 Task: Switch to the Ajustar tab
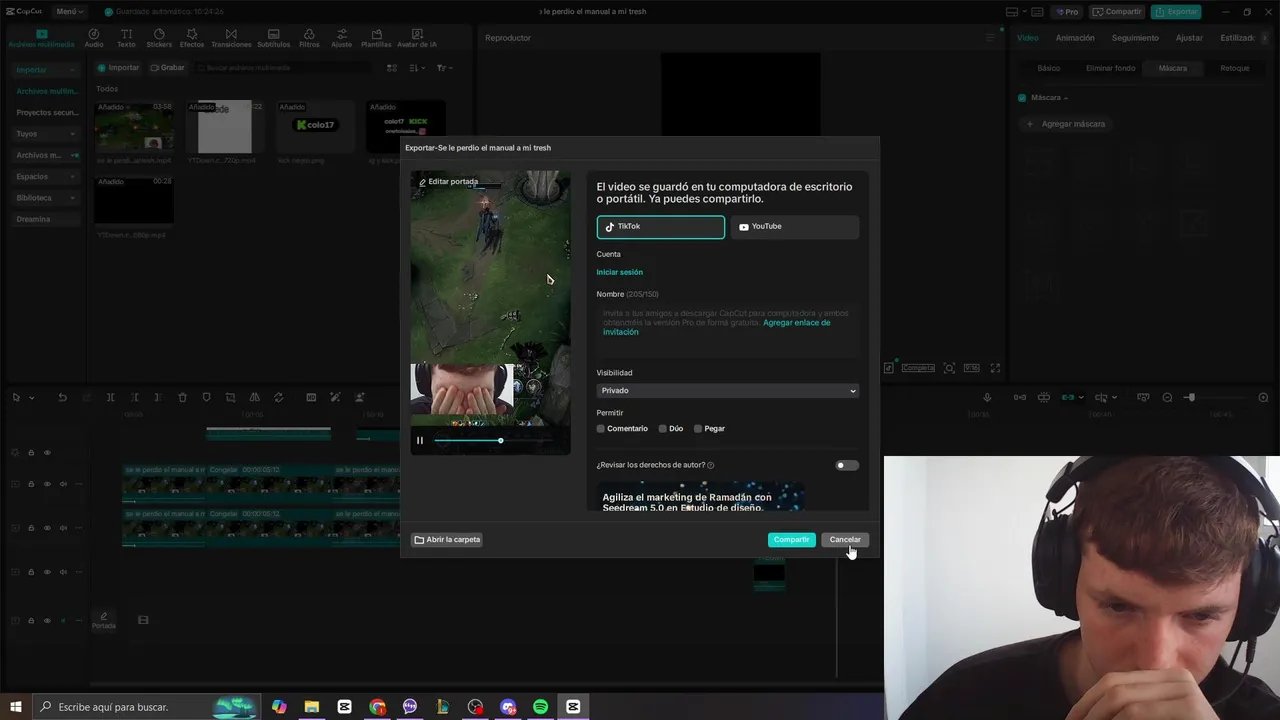coord(1189,38)
